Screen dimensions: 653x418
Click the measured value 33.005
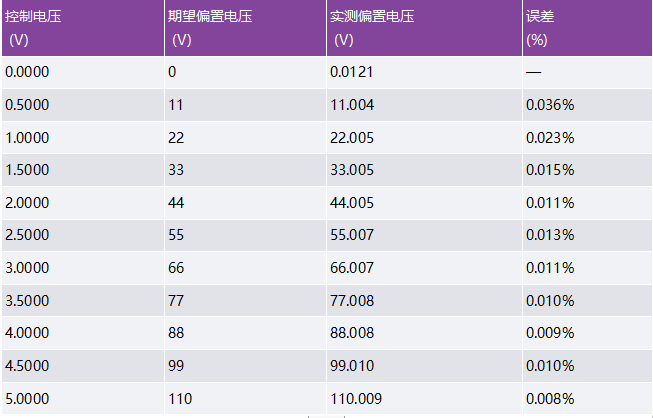[x=351, y=170]
